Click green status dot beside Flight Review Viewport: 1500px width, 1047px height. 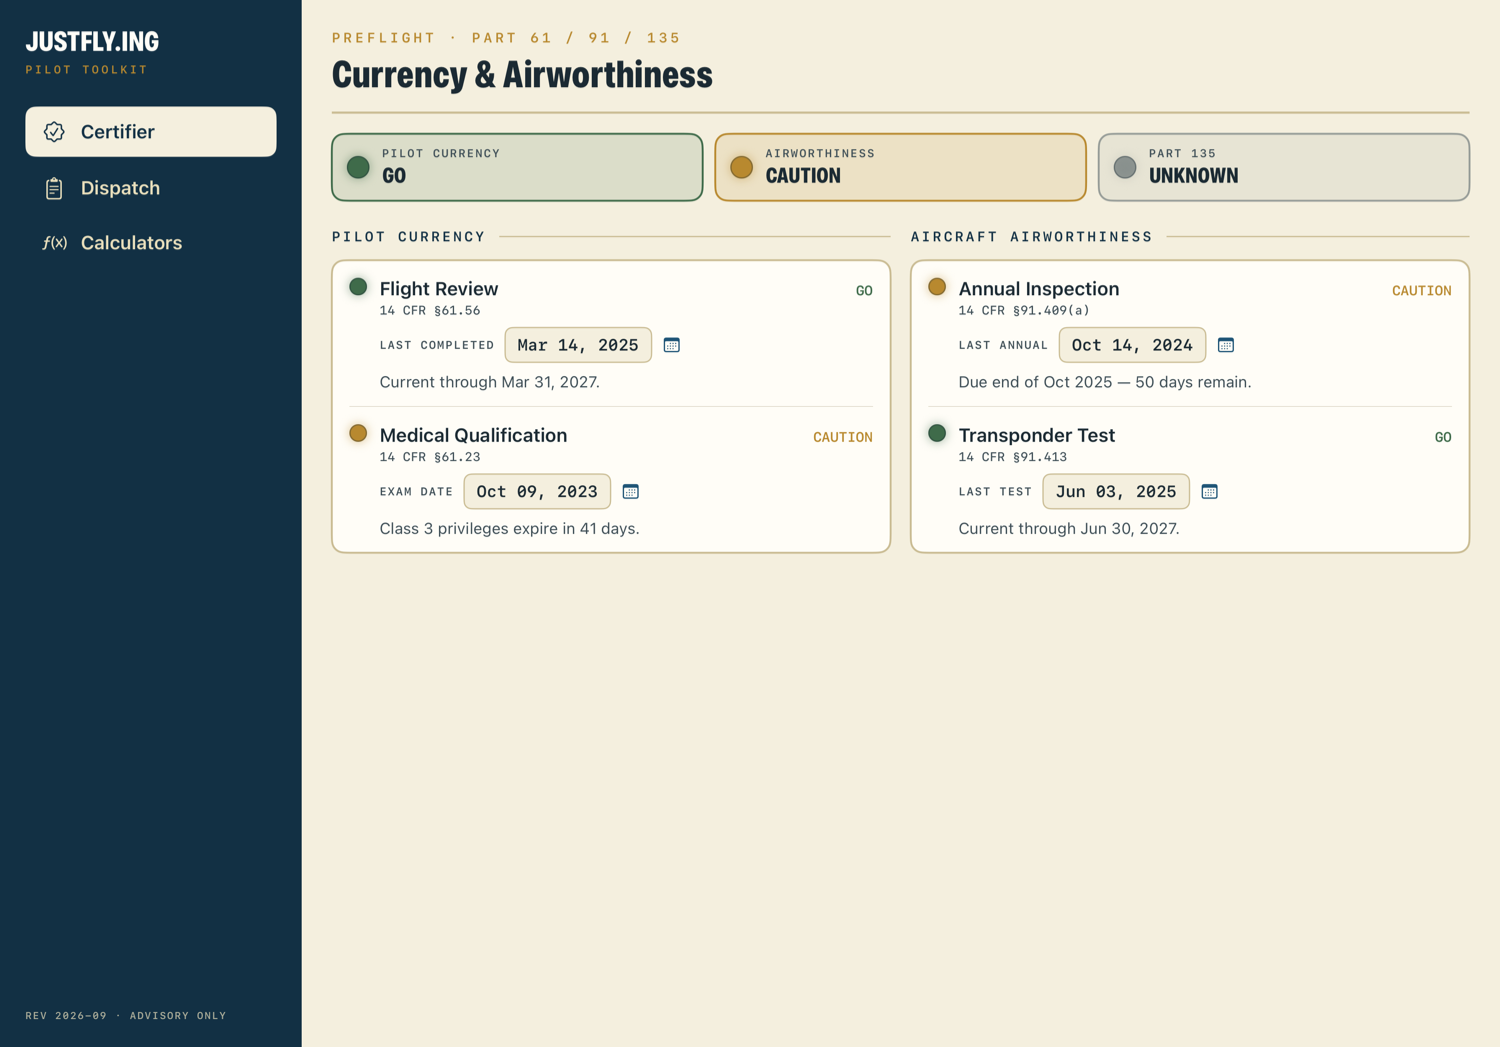(x=358, y=287)
